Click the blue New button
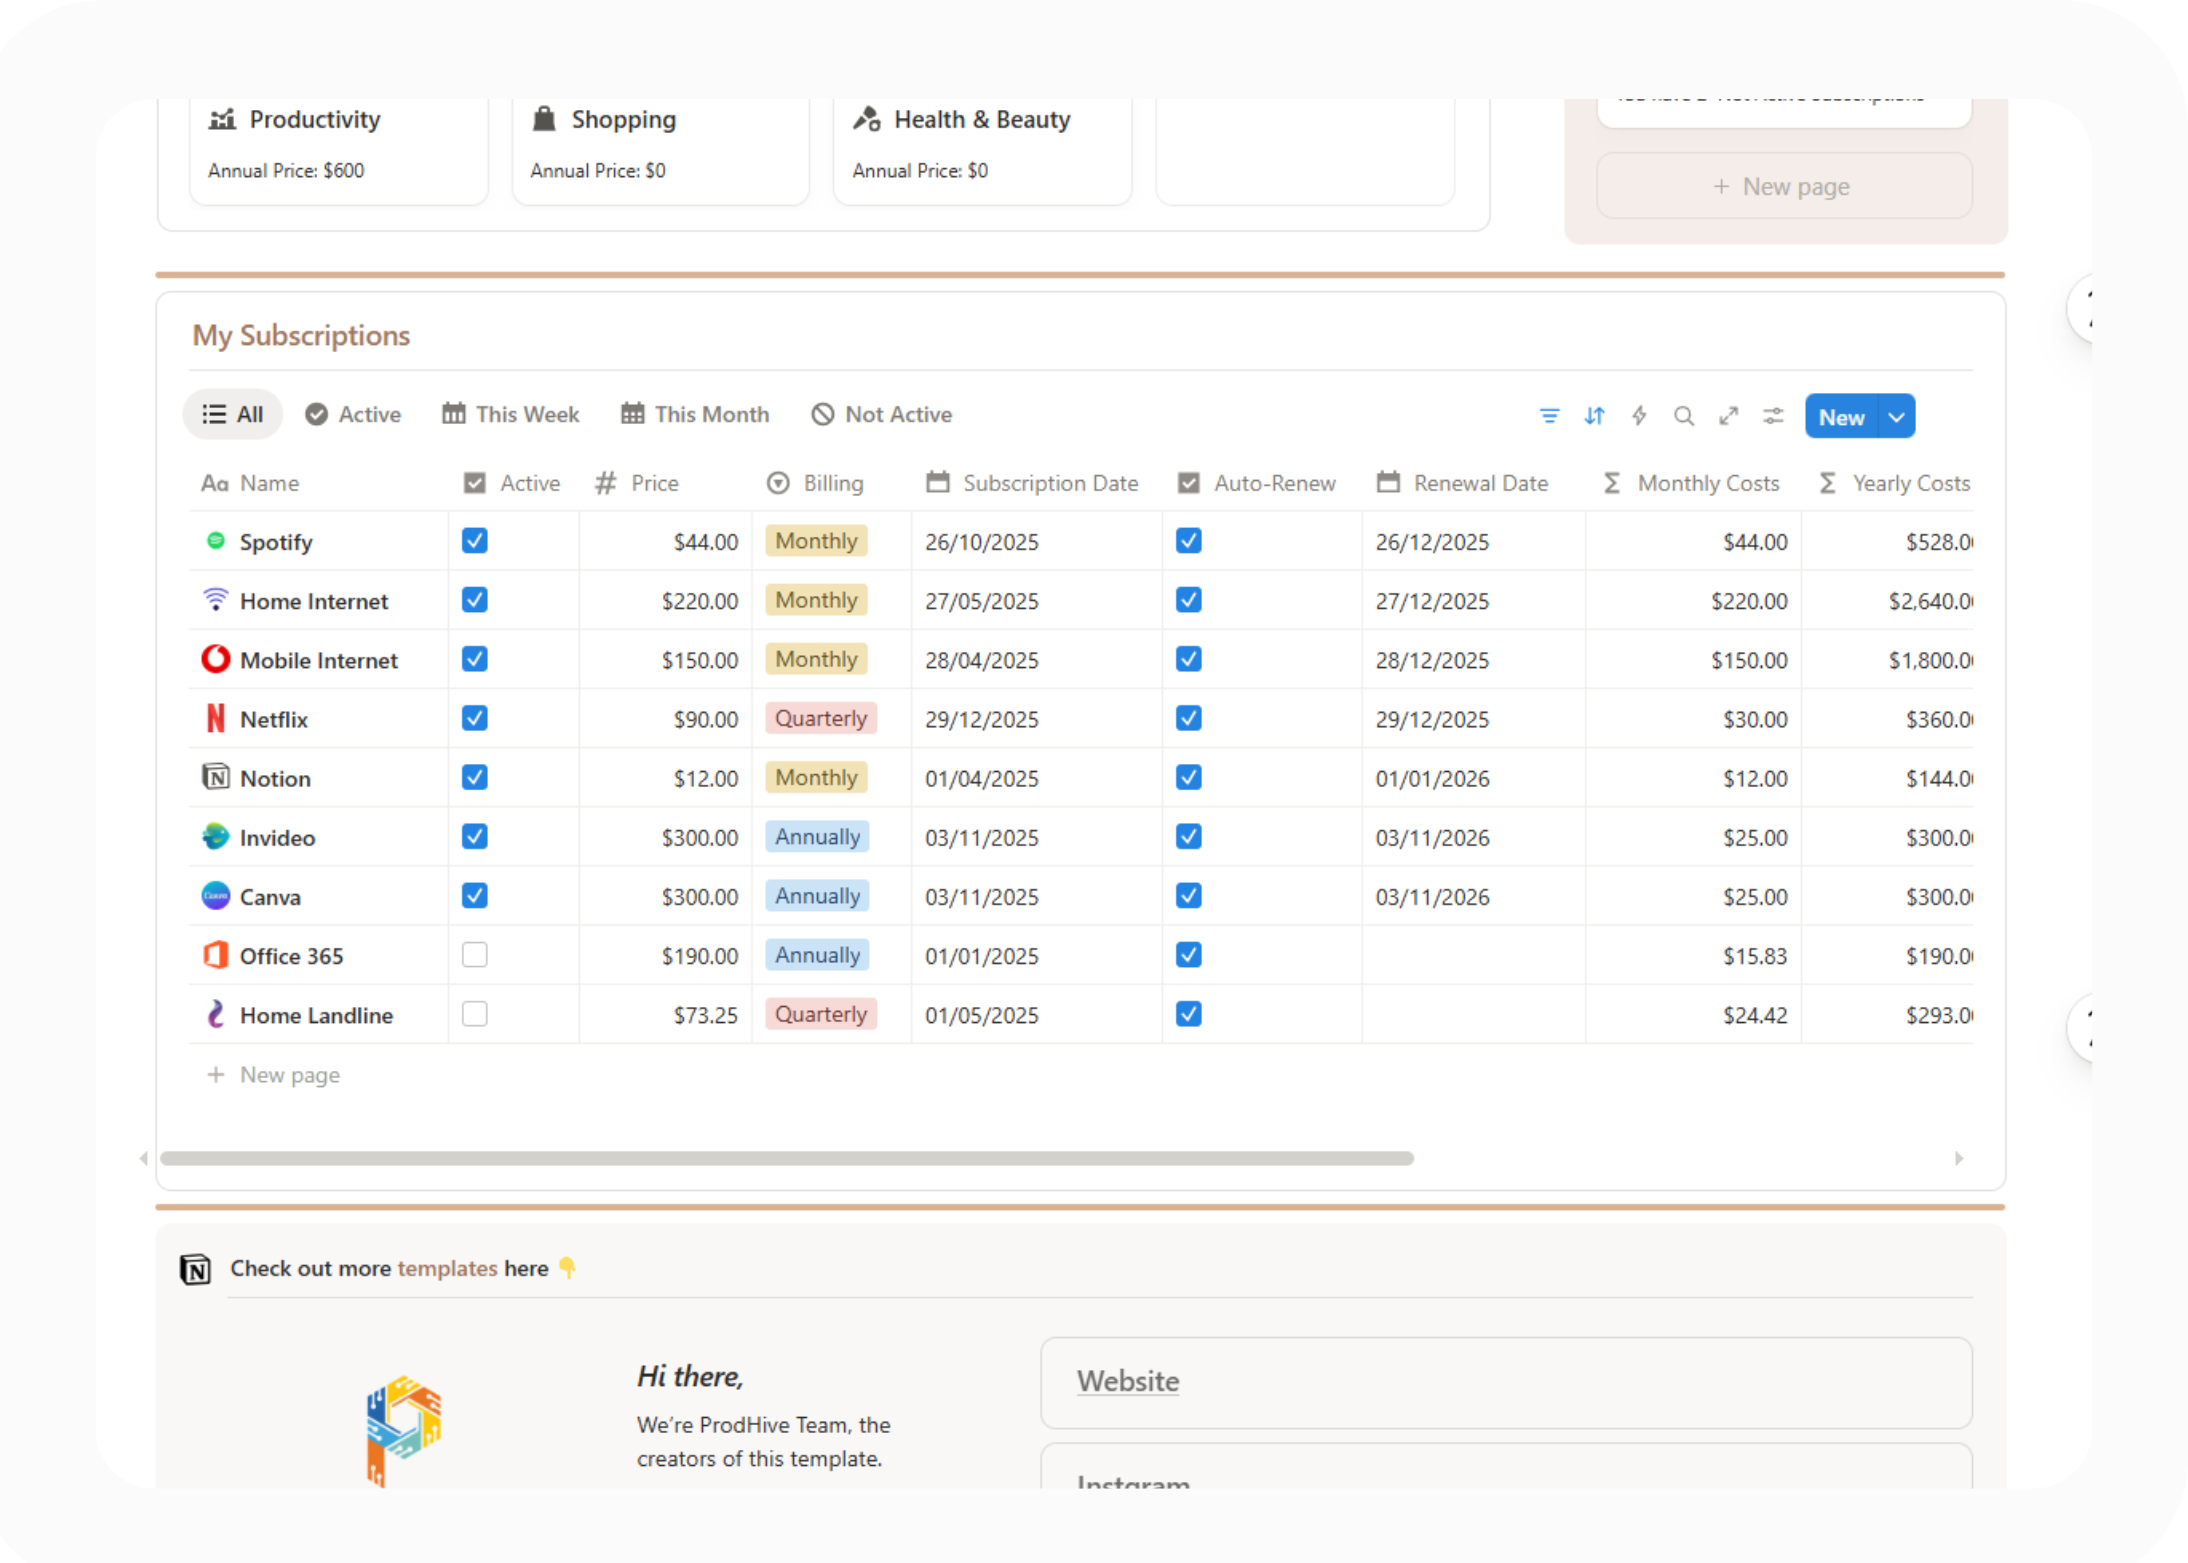This screenshot has width=2188, height=1563. pos(1841,417)
